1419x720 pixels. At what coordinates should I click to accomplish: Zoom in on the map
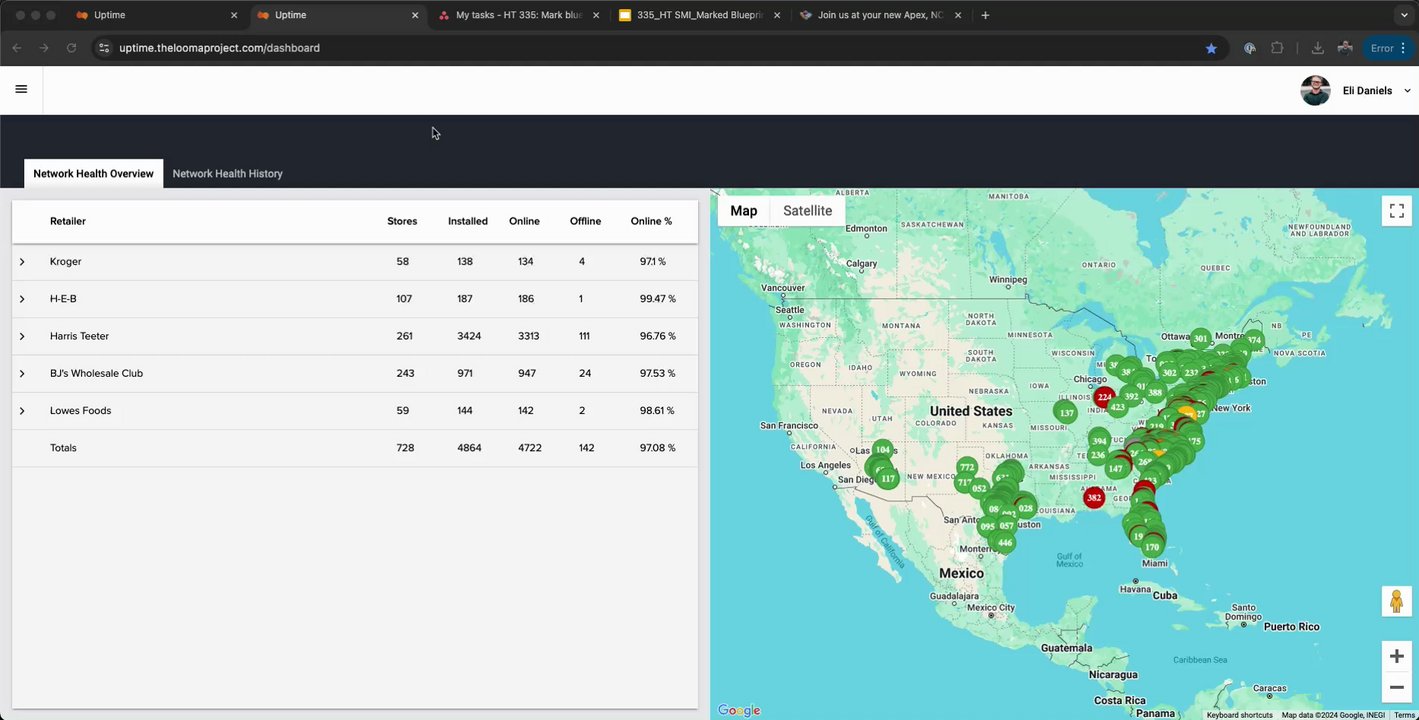tap(1397, 656)
